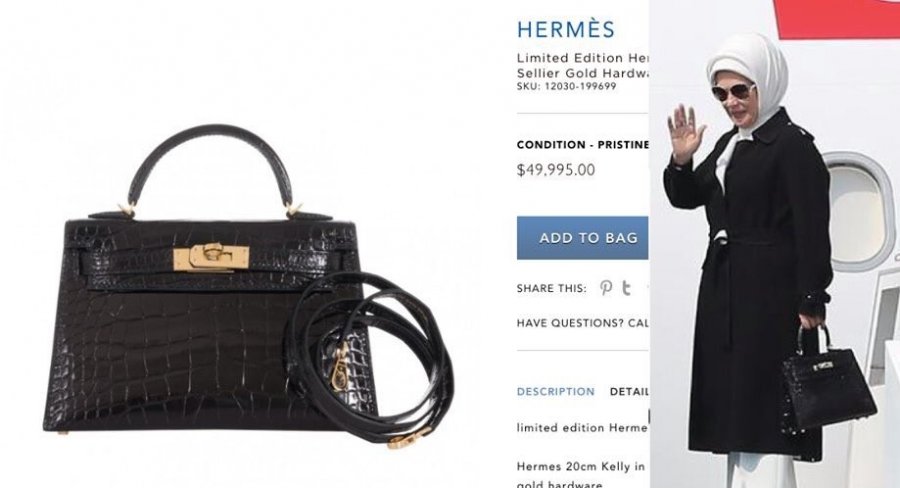Screen dimensions: 900x488
Task: Click the SHARE THIS label
Action: tap(551, 288)
